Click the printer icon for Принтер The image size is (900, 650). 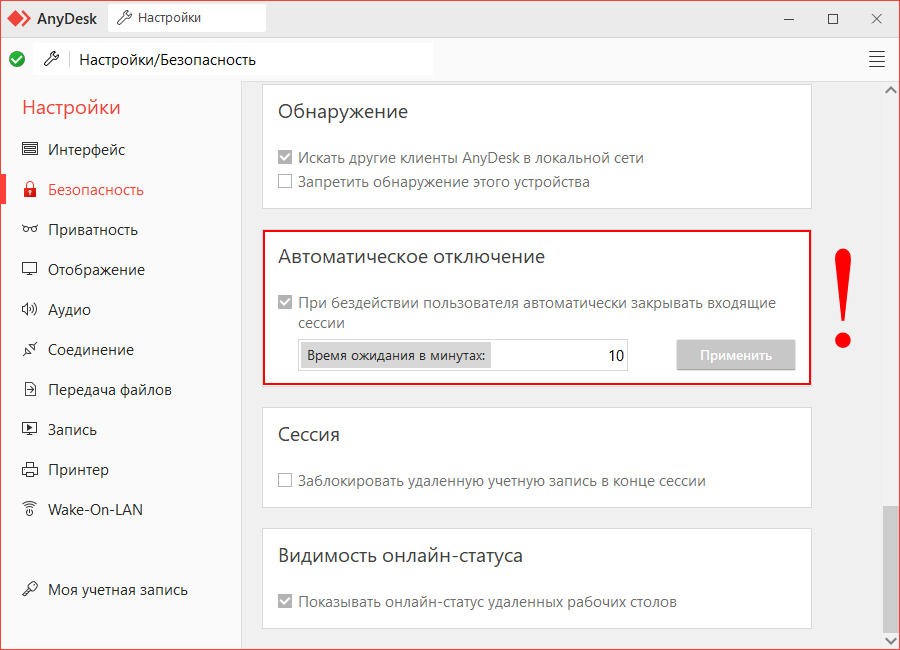(x=30, y=470)
